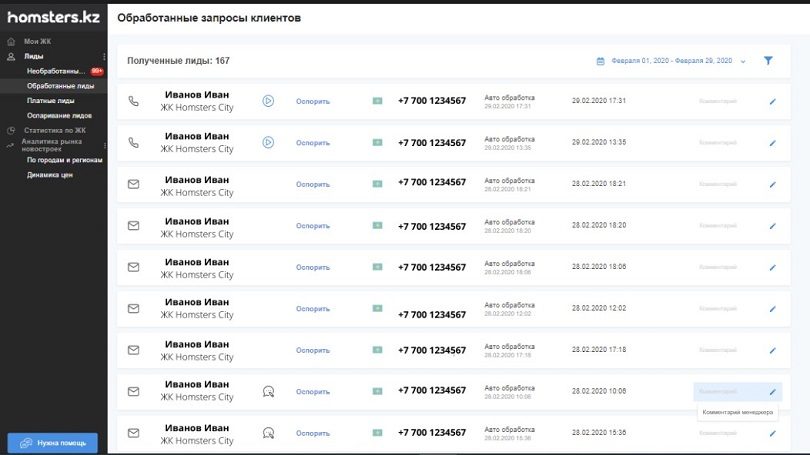810x455 pixels.
Task: Open Платные лиды in sidebar
Action: [51, 101]
